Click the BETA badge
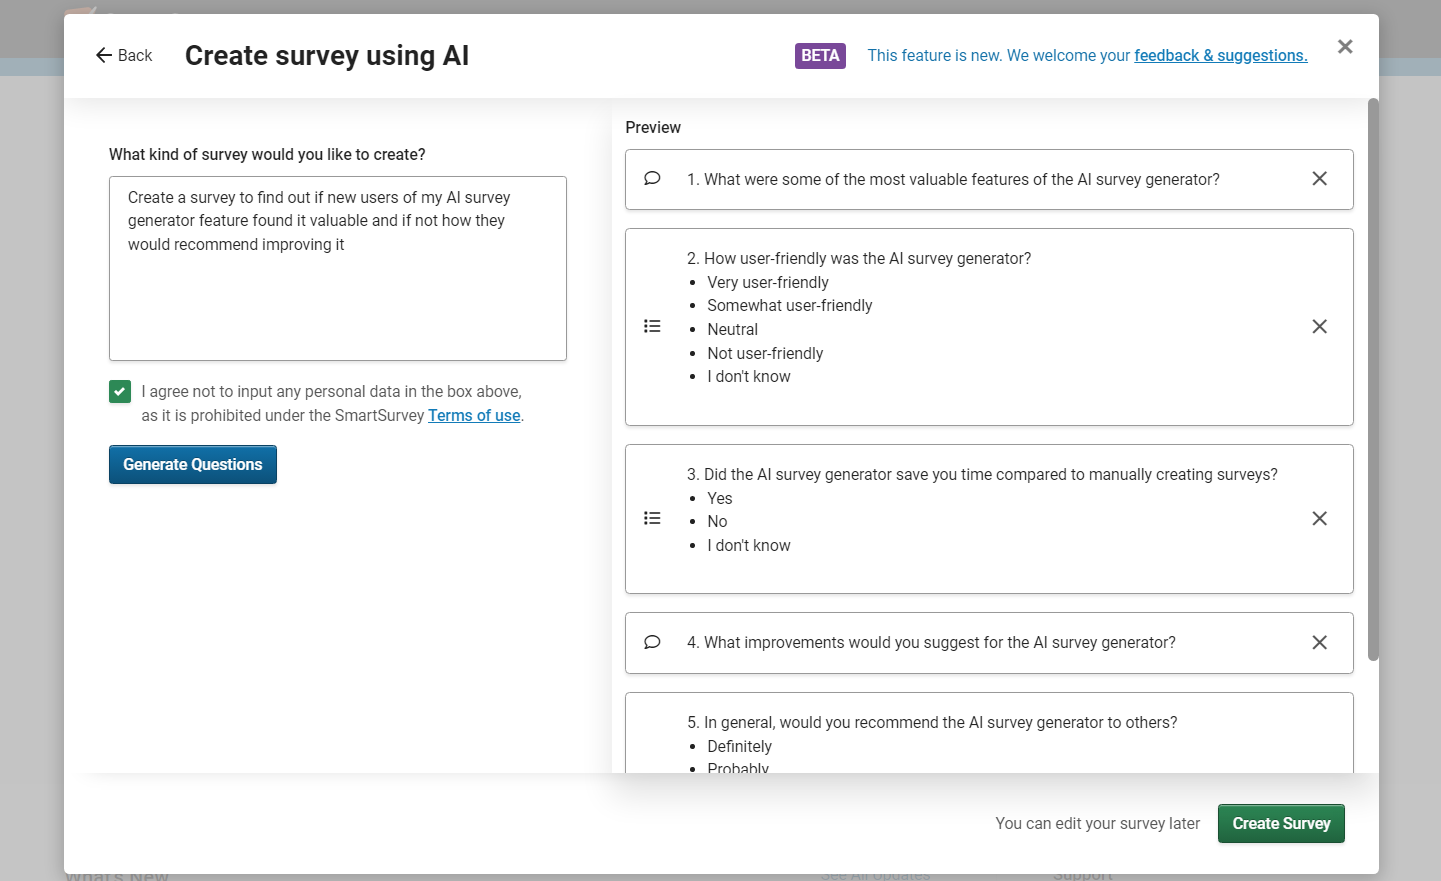Screen dimensions: 1441x881 [820, 55]
